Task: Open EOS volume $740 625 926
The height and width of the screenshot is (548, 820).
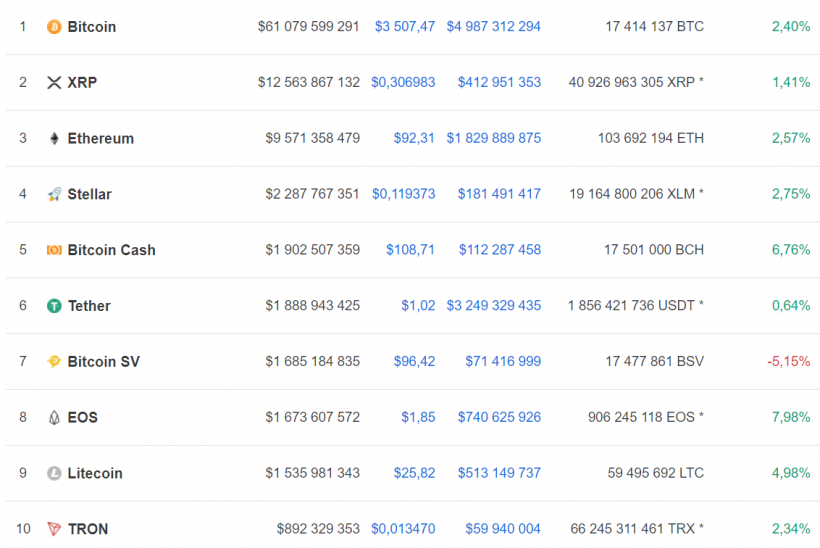Action: pyautogui.click(x=499, y=417)
